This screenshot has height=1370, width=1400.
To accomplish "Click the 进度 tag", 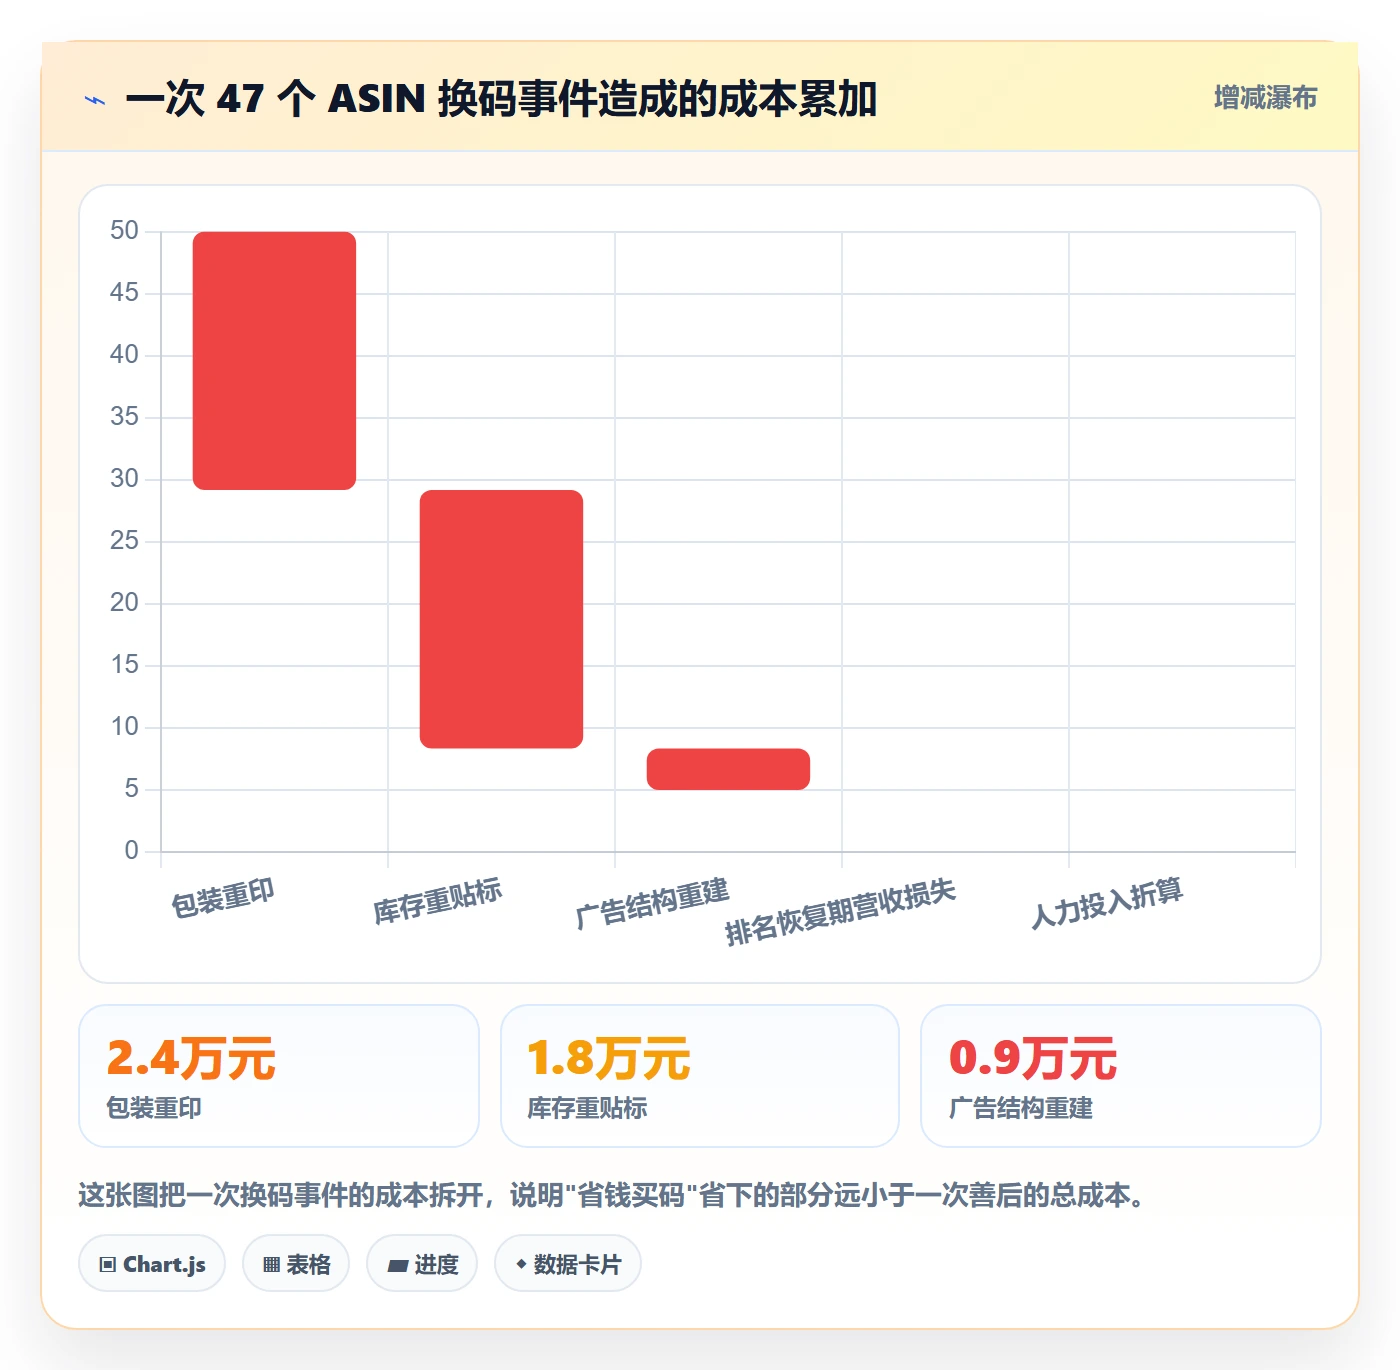I will coord(422,1264).
